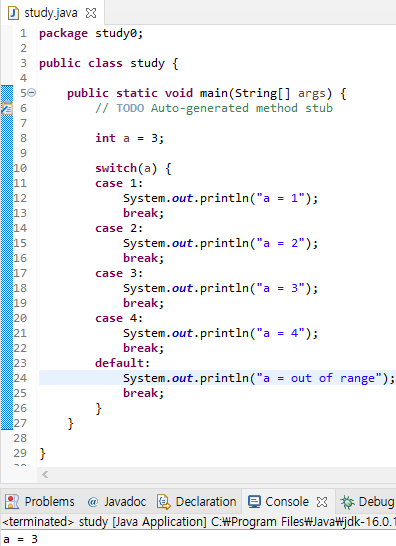
Task: Select the study.java editor tab
Action: tap(51, 13)
